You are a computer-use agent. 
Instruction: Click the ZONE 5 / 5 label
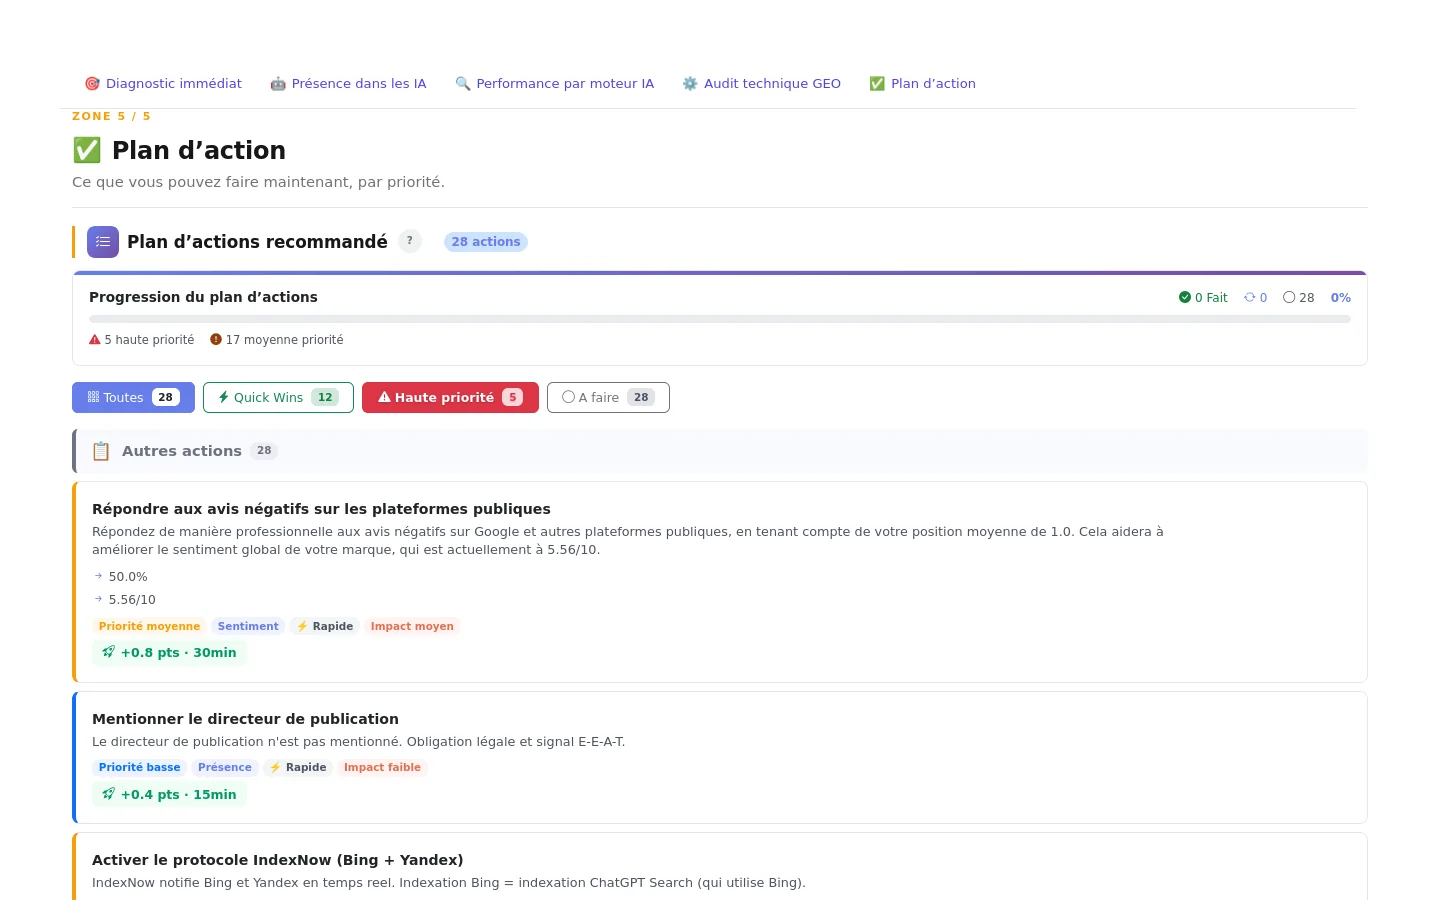[111, 116]
